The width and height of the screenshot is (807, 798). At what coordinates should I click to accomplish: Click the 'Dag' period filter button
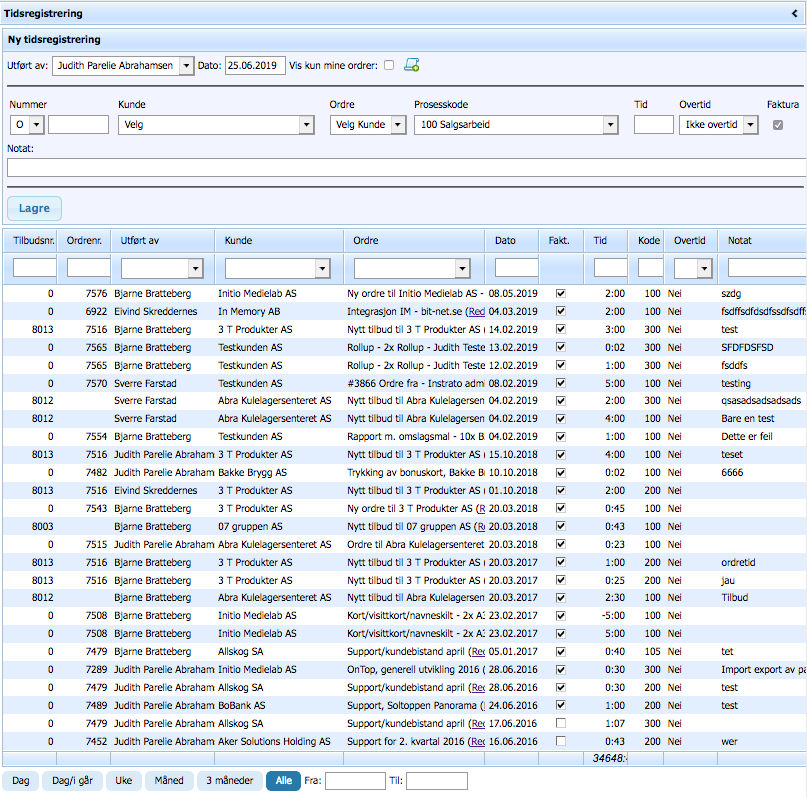pos(20,780)
